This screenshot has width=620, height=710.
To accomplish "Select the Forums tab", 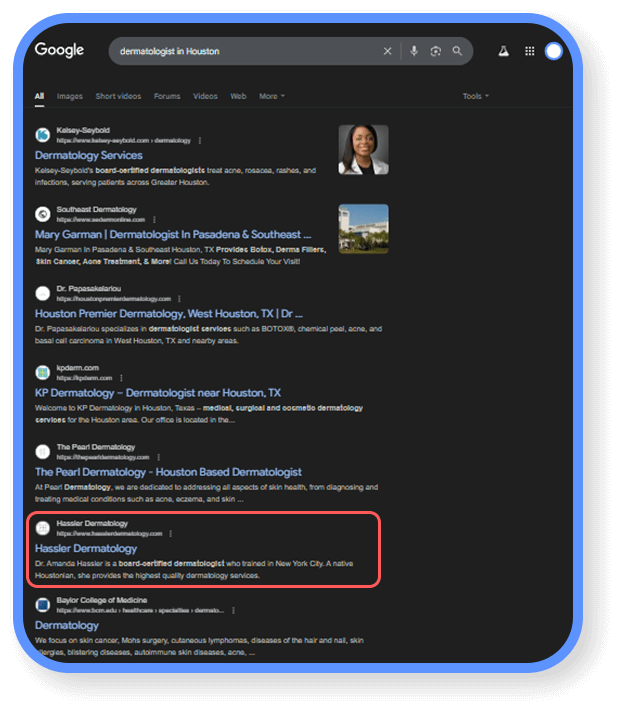I will [167, 96].
